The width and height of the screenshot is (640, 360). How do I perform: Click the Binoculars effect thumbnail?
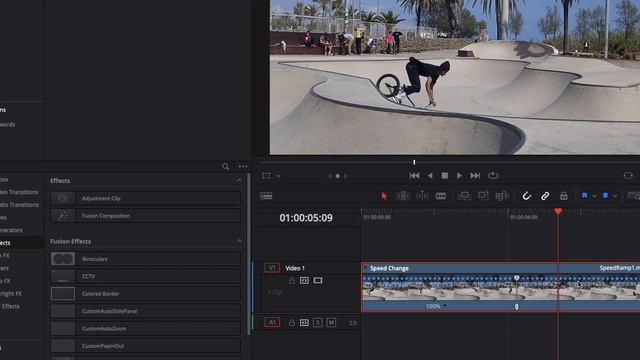coord(63,259)
